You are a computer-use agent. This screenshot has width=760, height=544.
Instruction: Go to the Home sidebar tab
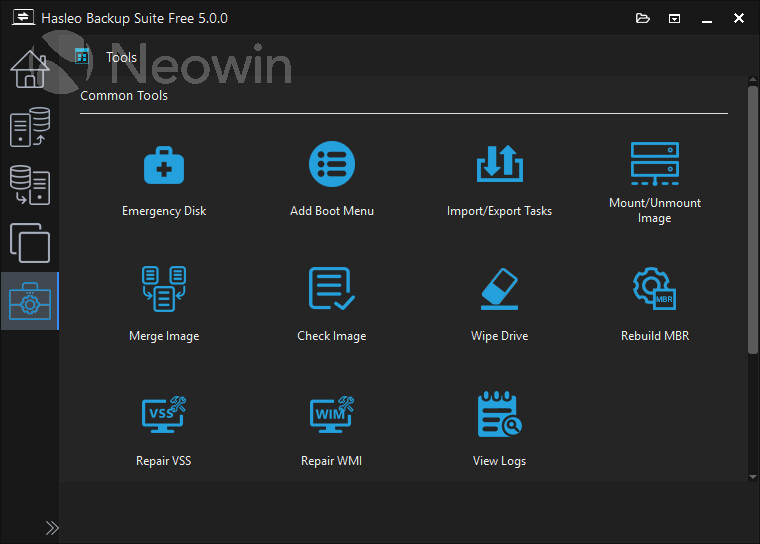coord(29,69)
